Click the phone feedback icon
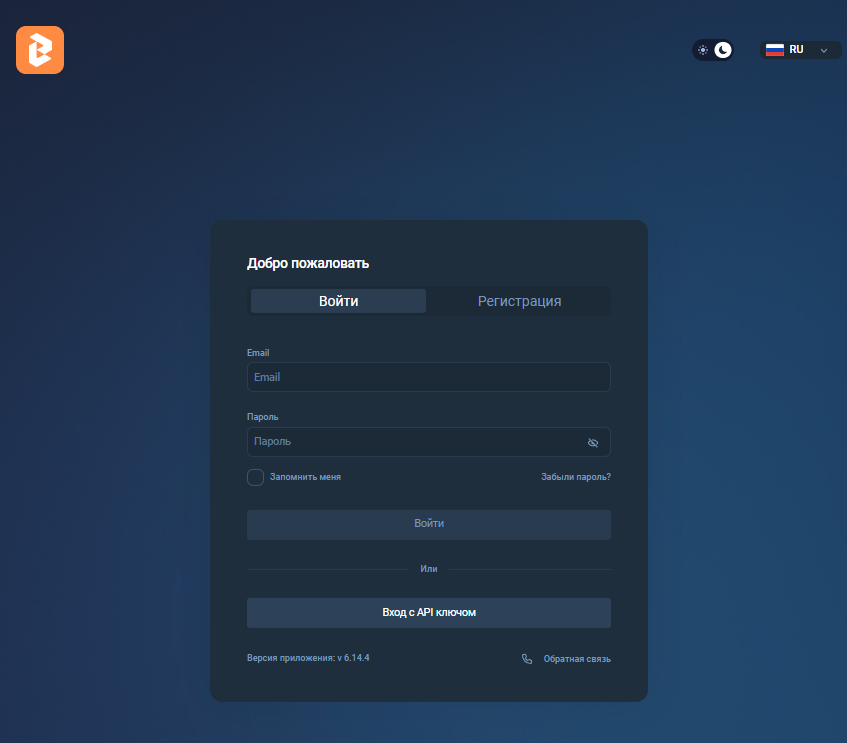The image size is (847, 743). 527,659
